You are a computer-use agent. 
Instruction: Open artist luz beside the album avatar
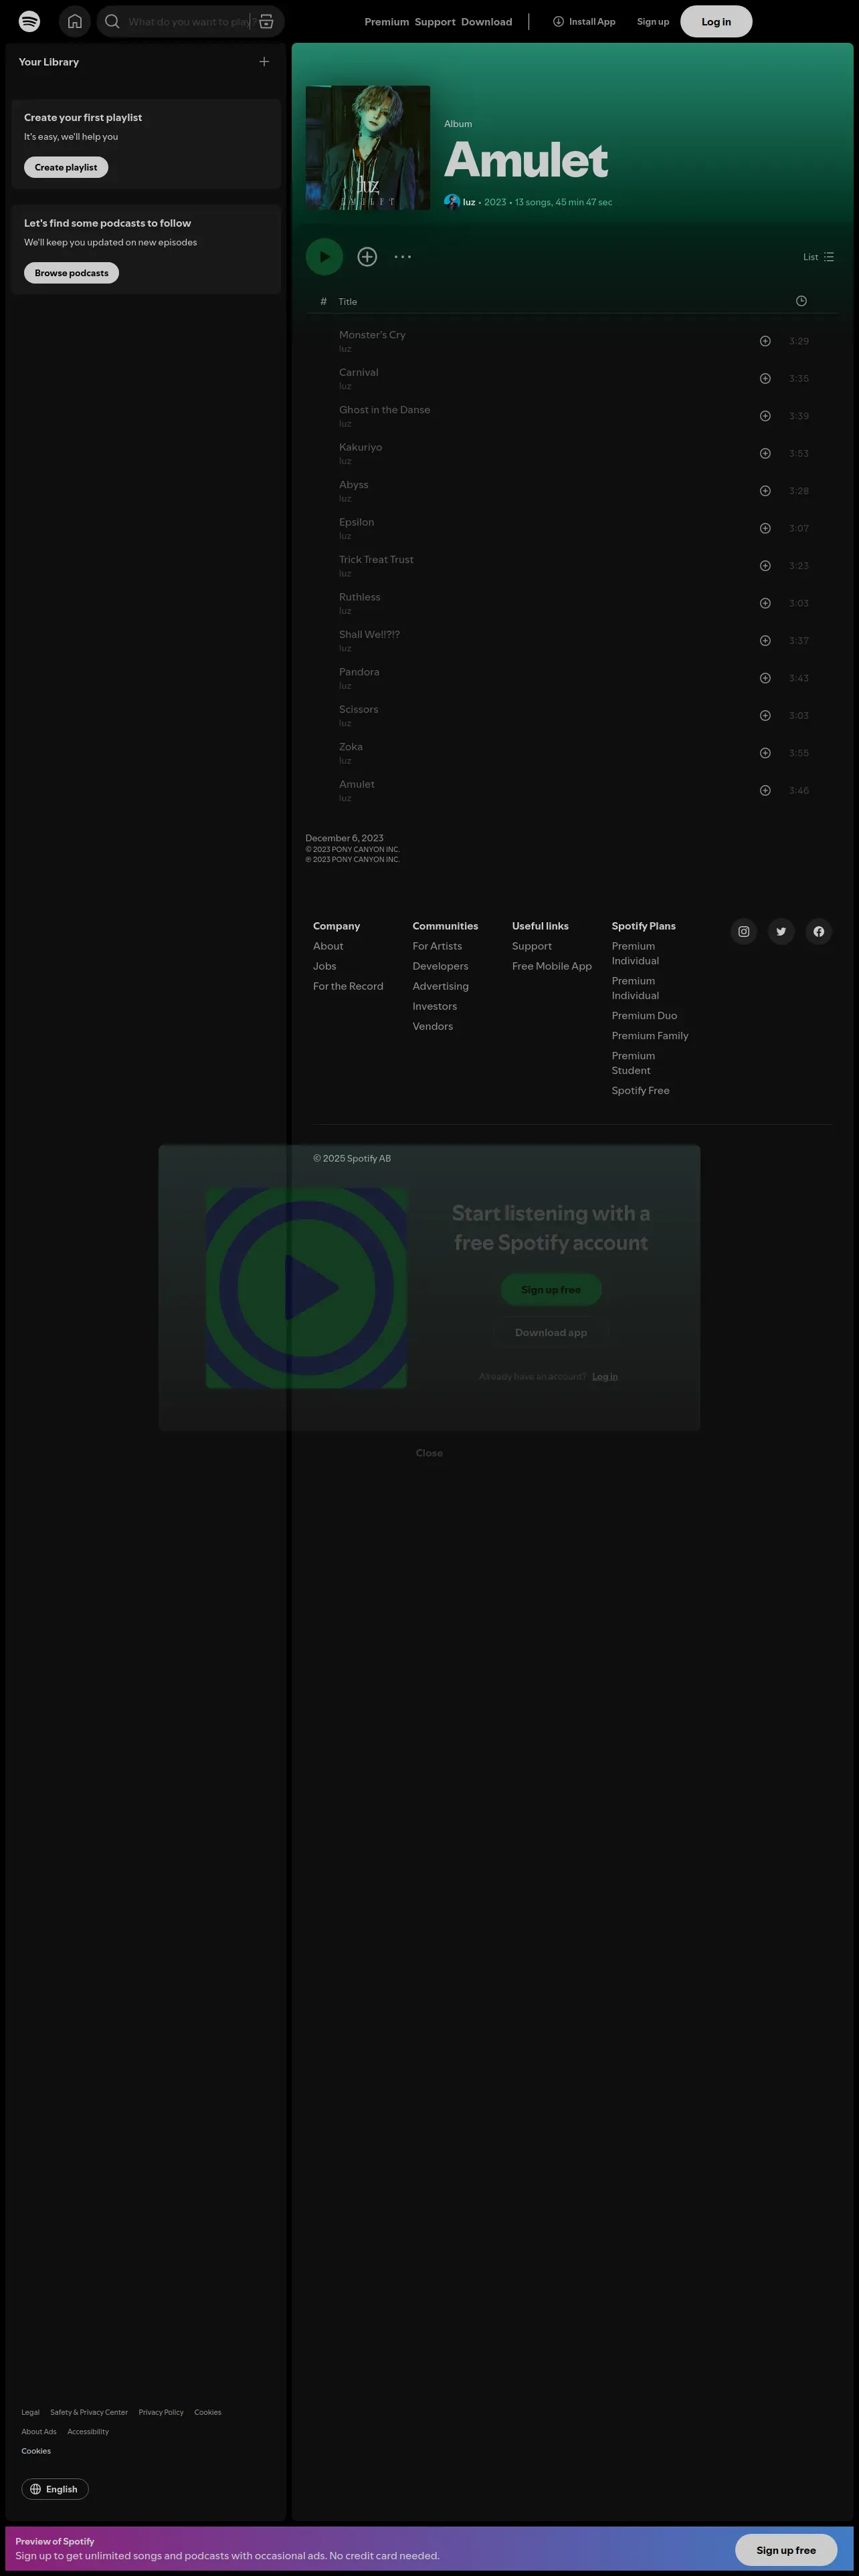tap(469, 202)
